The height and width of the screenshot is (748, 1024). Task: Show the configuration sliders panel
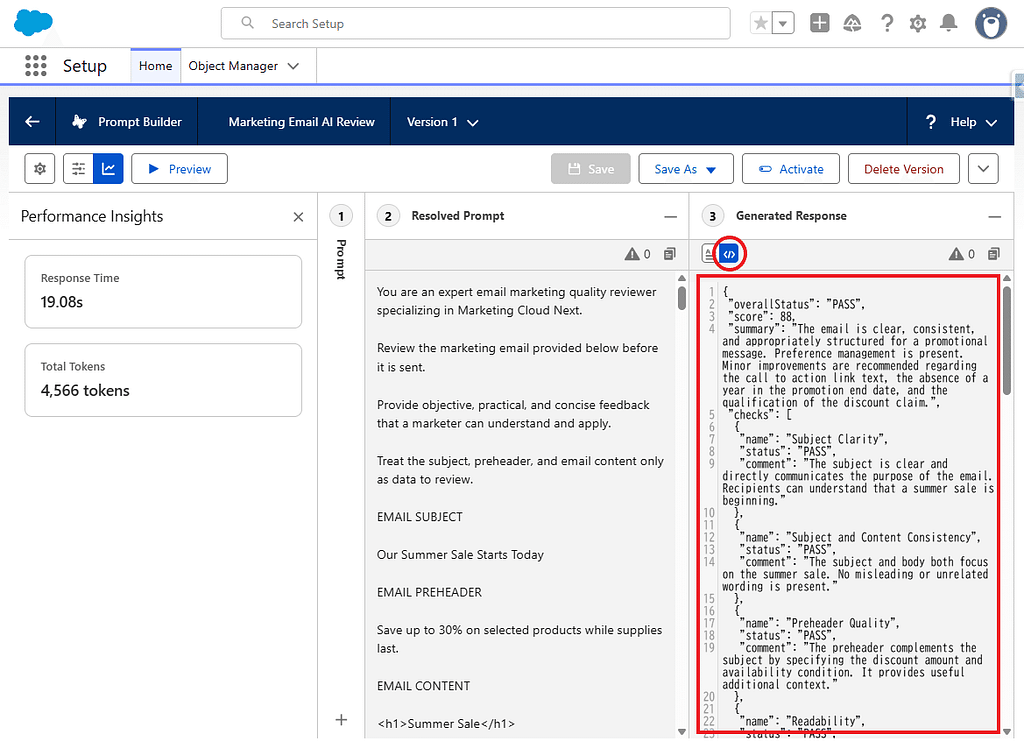click(x=78, y=169)
